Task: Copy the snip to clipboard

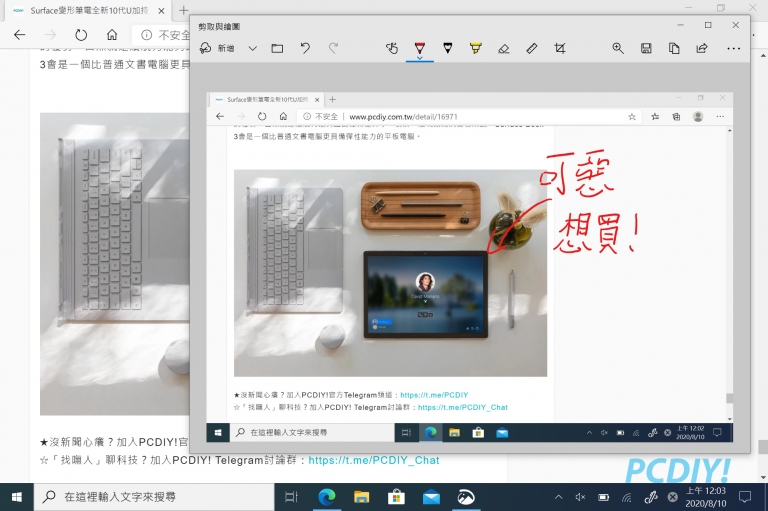Action: point(674,48)
